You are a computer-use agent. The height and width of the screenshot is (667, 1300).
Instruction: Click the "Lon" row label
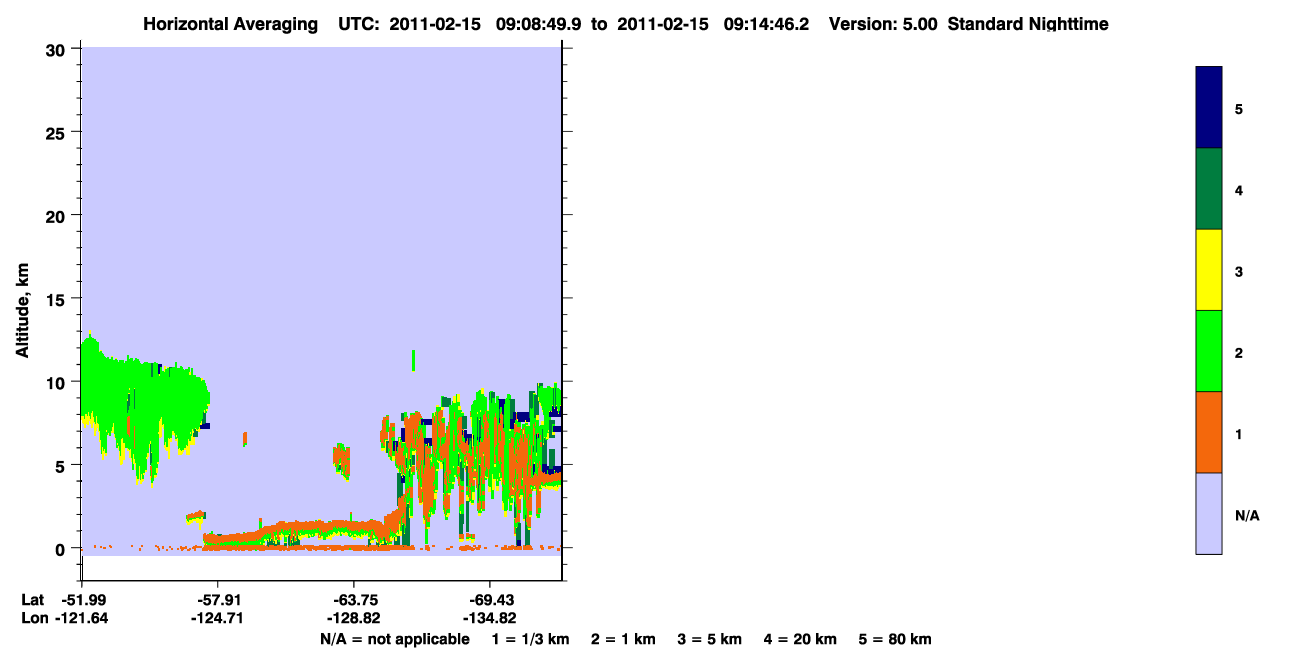tap(33, 618)
